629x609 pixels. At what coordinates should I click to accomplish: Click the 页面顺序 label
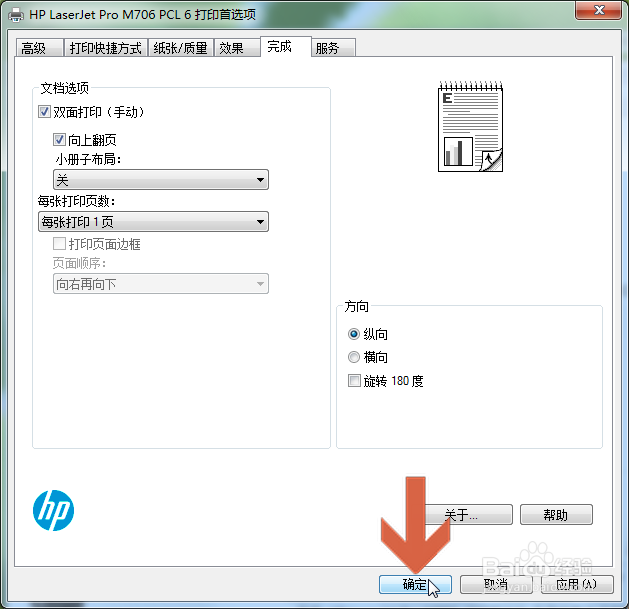pyautogui.click(x=79, y=263)
